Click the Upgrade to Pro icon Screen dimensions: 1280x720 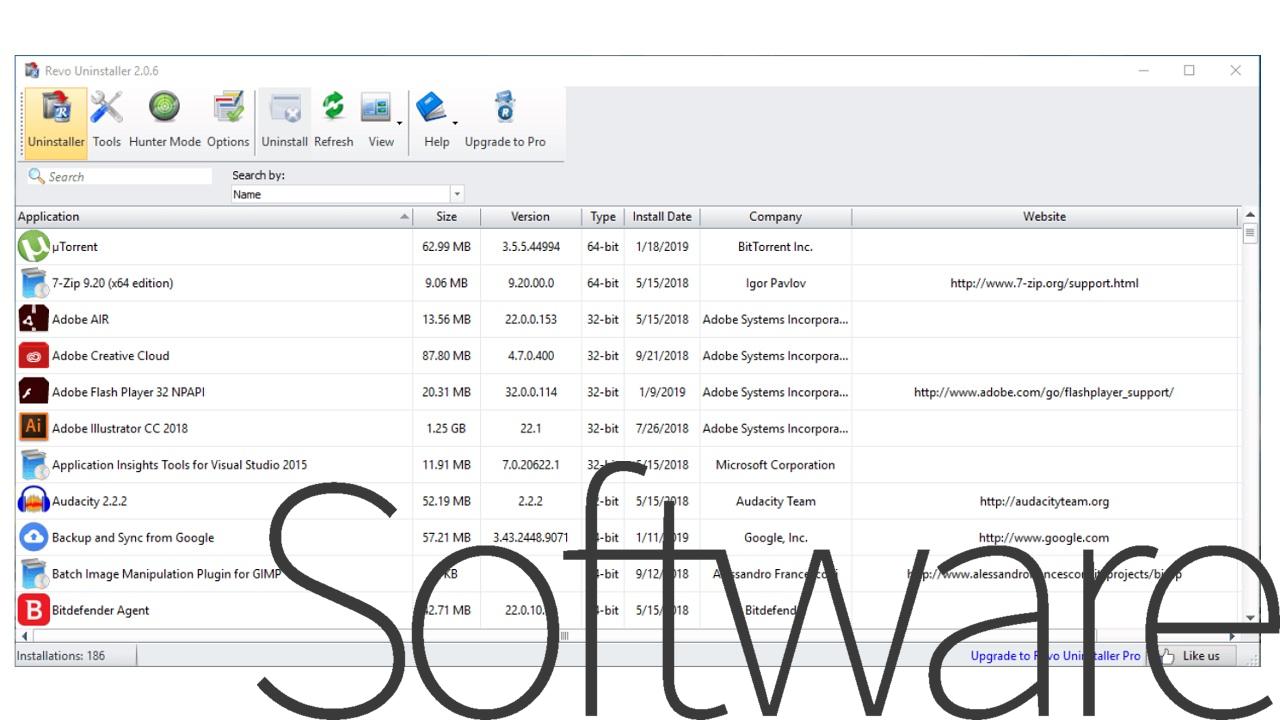pyautogui.click(x=505, y=108)
